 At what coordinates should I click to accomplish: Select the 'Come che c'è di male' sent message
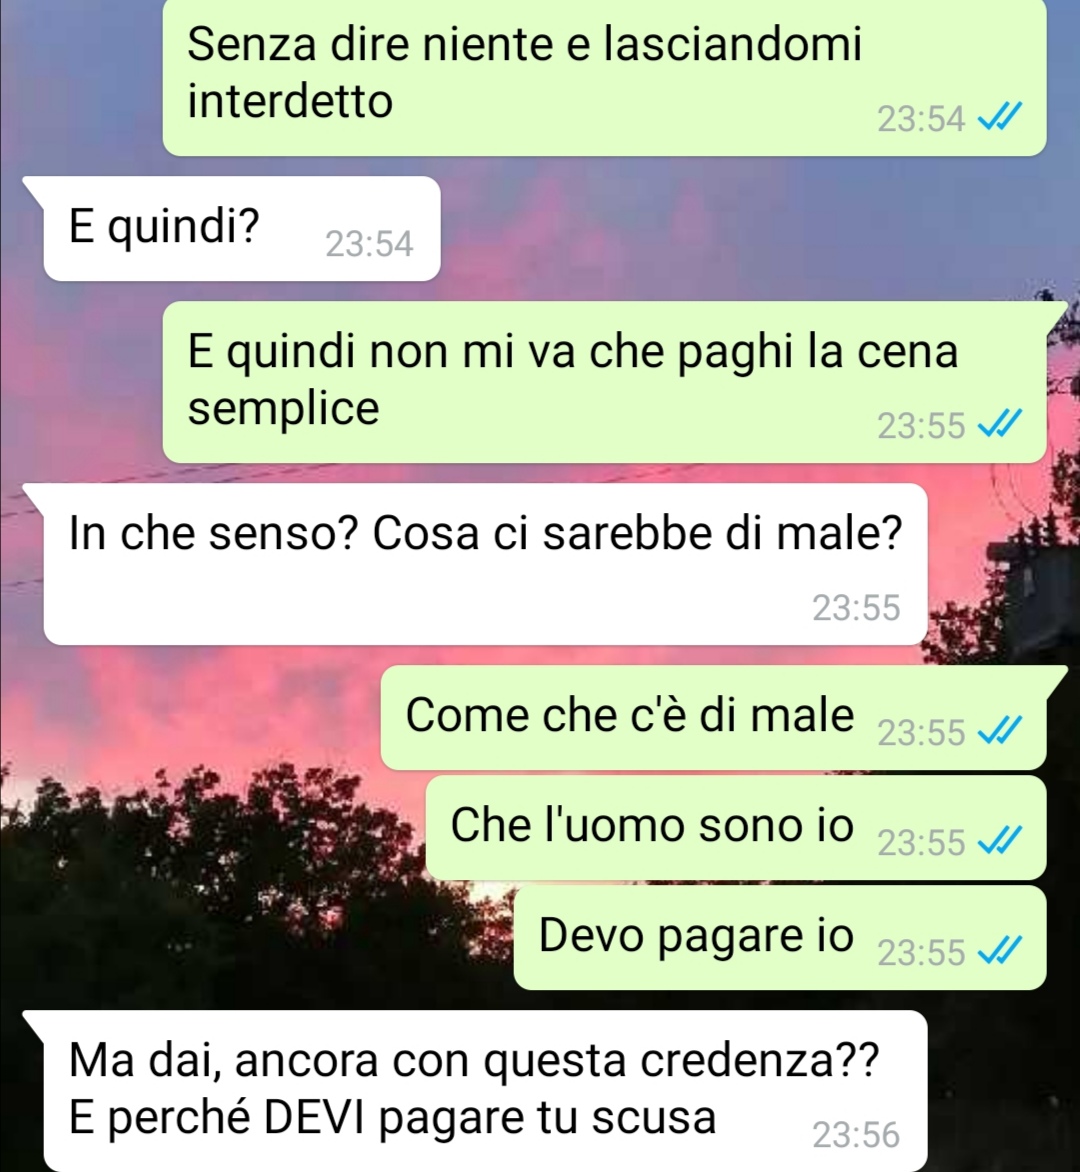click(x=713, y=718)
